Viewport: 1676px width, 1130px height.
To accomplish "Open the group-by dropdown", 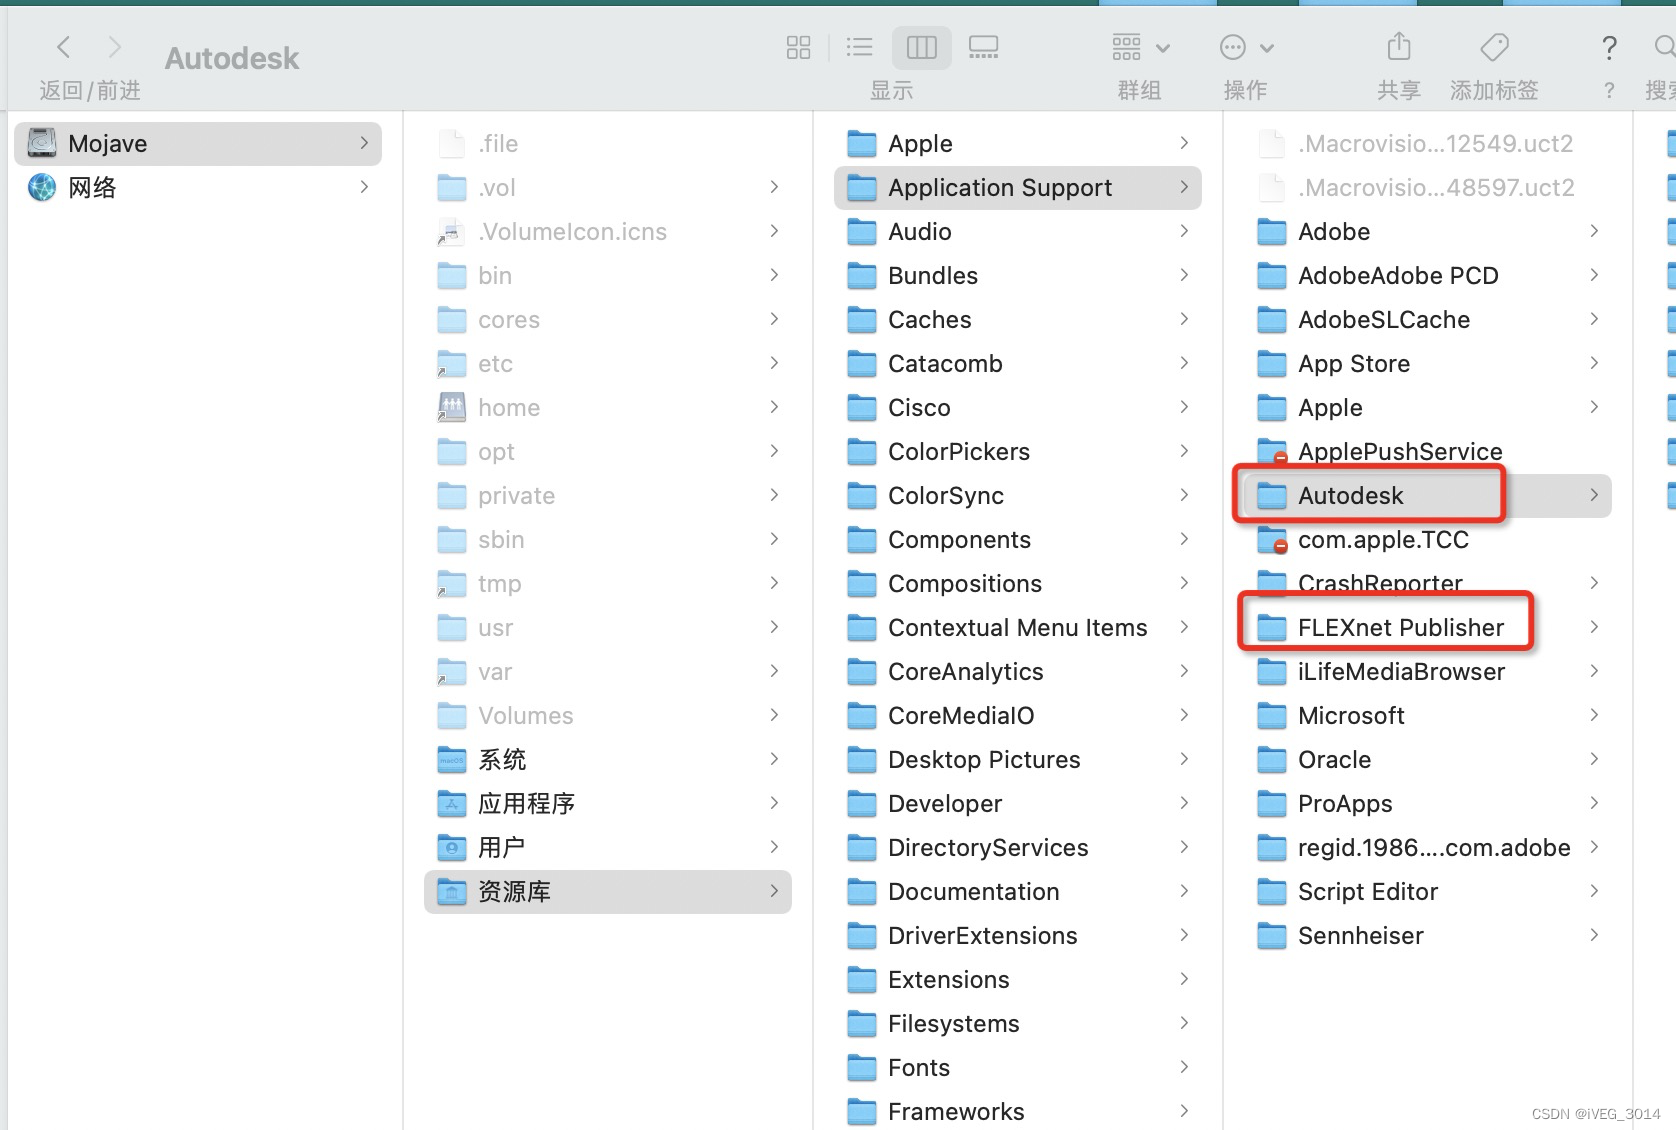I will (x=1140, y=47).
